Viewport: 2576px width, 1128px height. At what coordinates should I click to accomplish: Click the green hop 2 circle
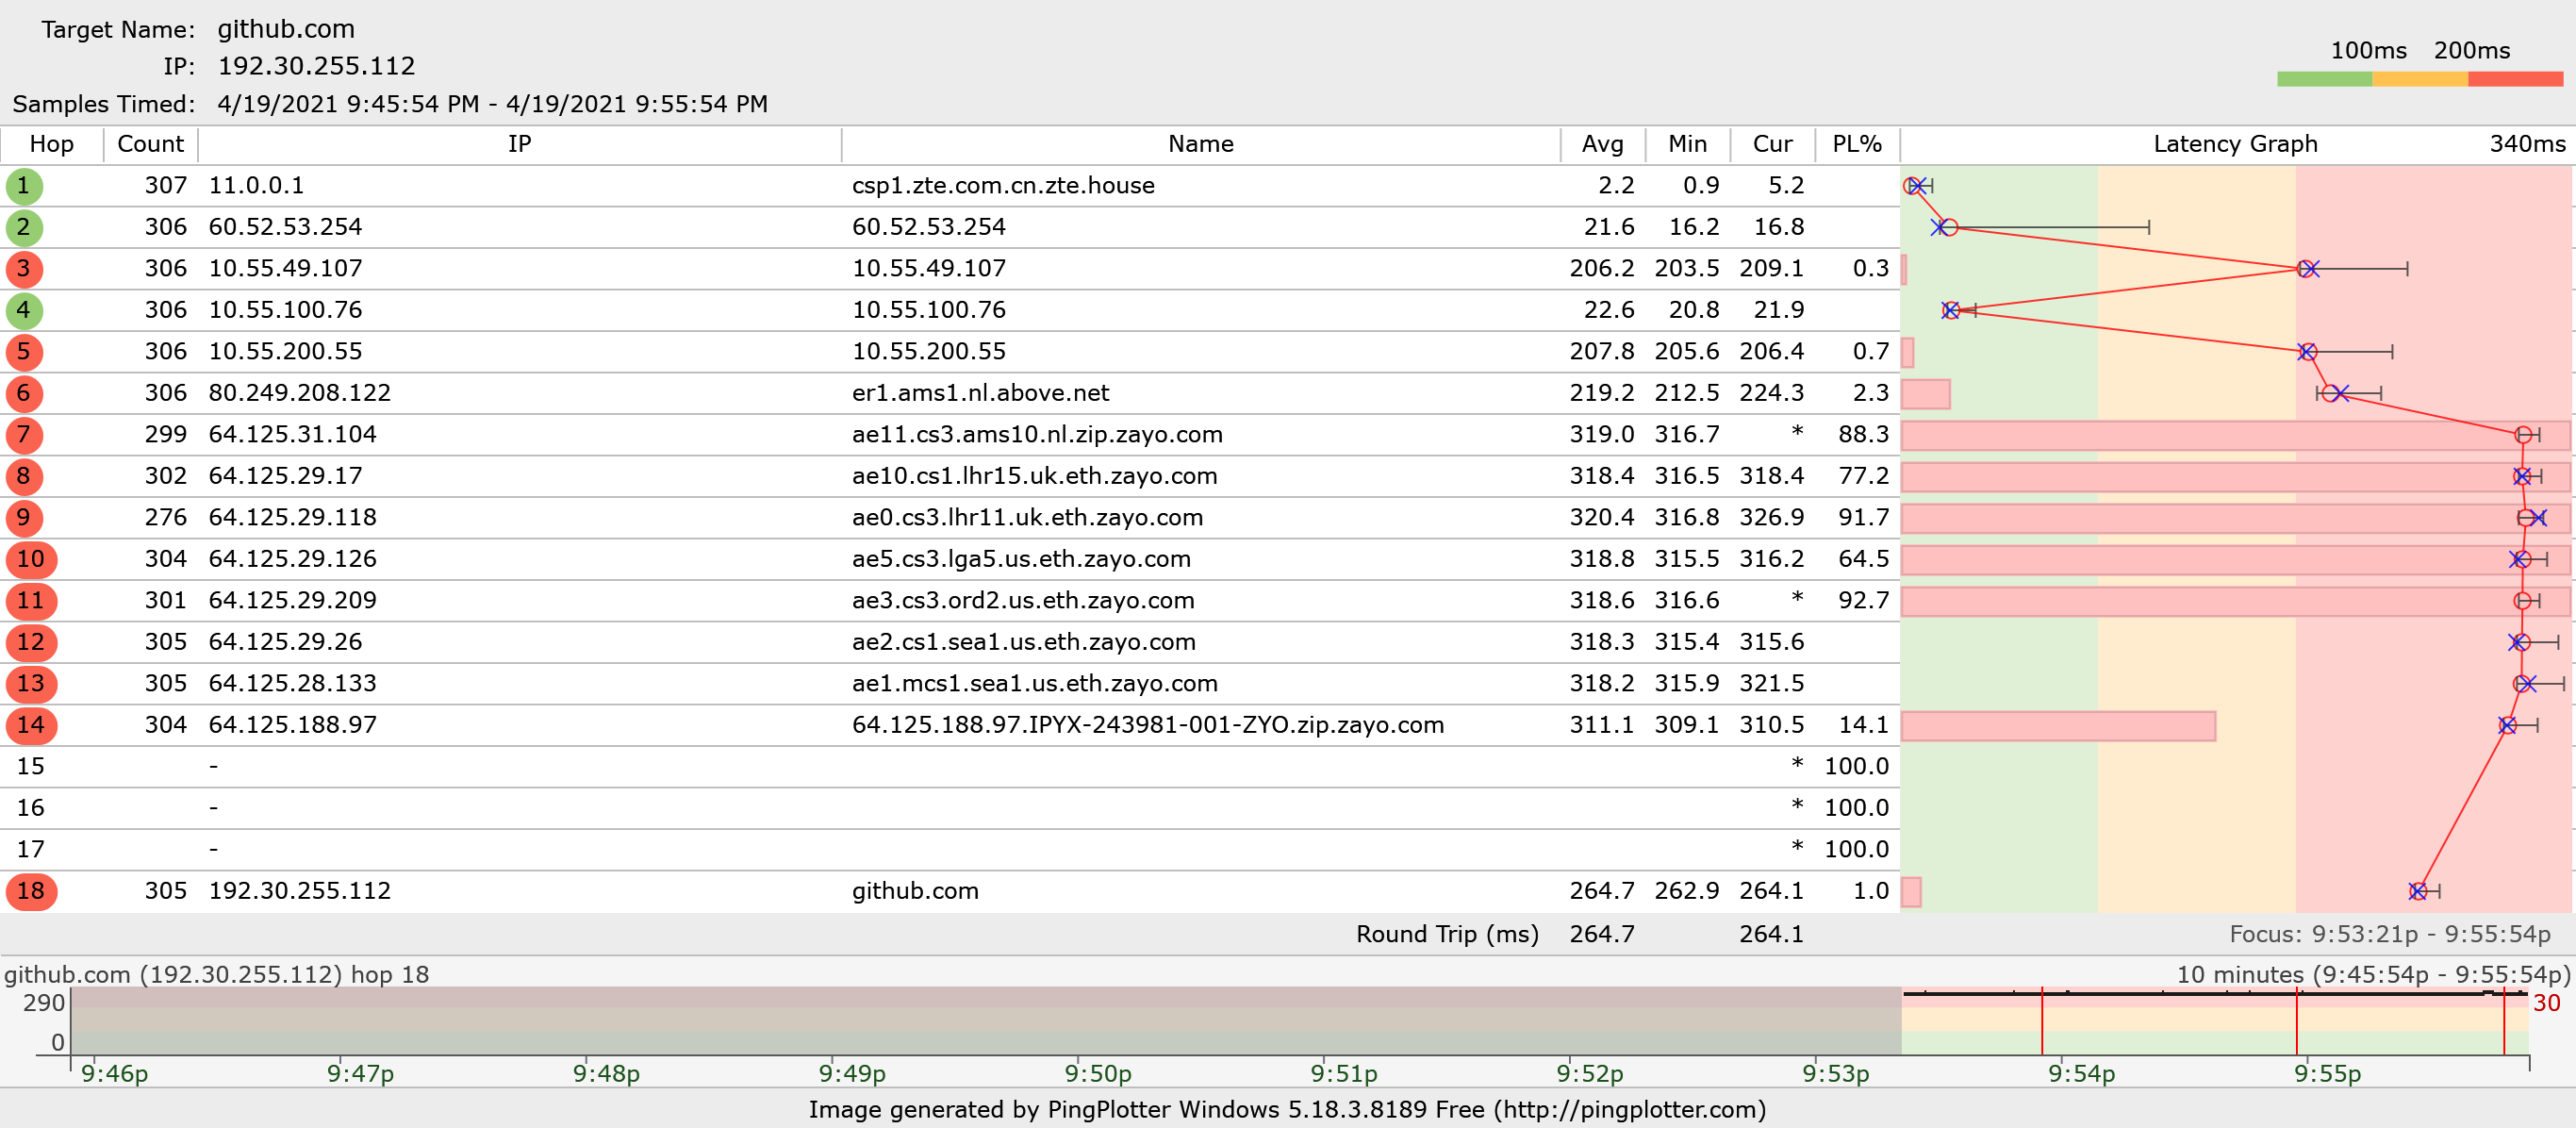24,228
